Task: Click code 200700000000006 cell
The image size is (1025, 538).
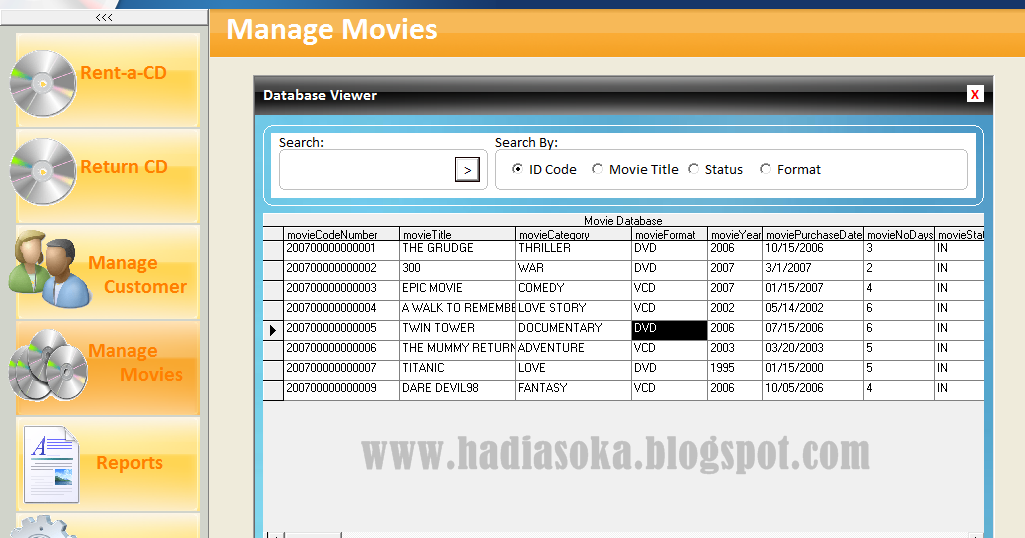Action: click(x=341, y=350)
